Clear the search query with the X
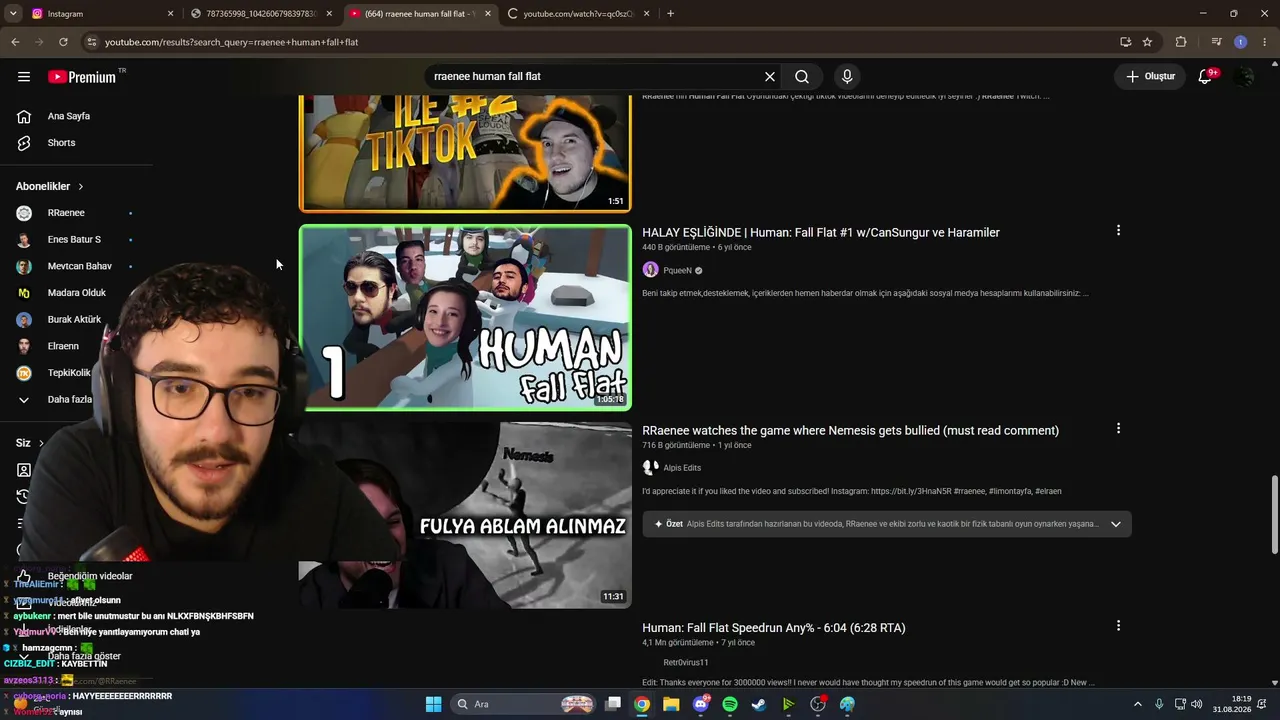This screenshot has height=720, width=1280. point(770,77)
